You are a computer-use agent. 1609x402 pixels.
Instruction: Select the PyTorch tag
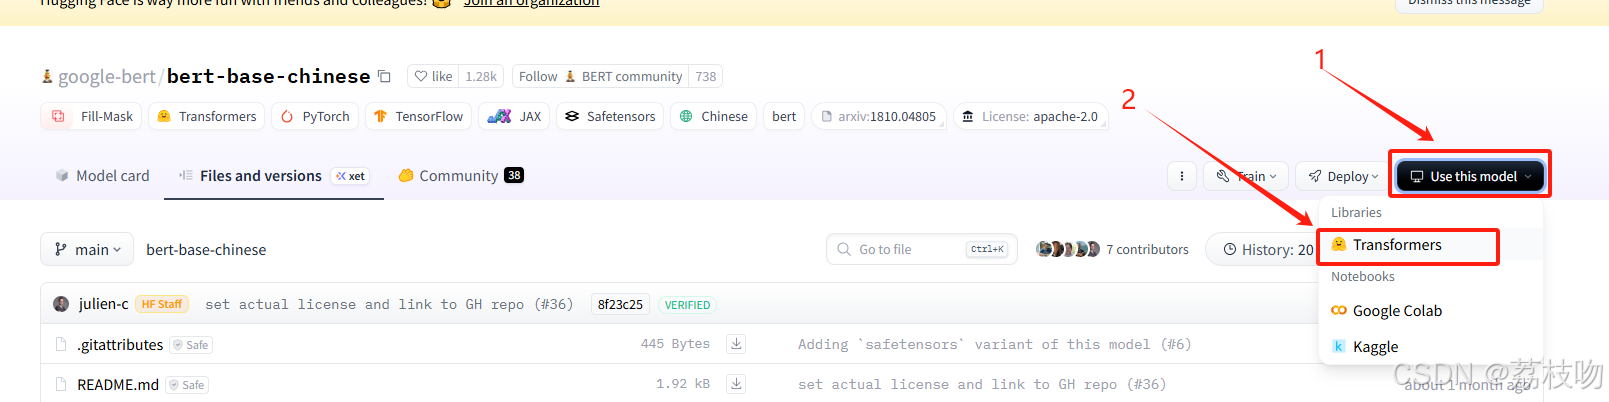[315, 116]
